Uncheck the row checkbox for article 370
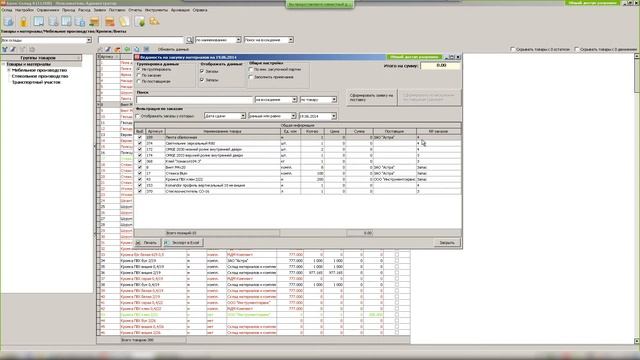The width and height of the screenshot is (640, 360). pyautogui.click(x=140, y=191)
